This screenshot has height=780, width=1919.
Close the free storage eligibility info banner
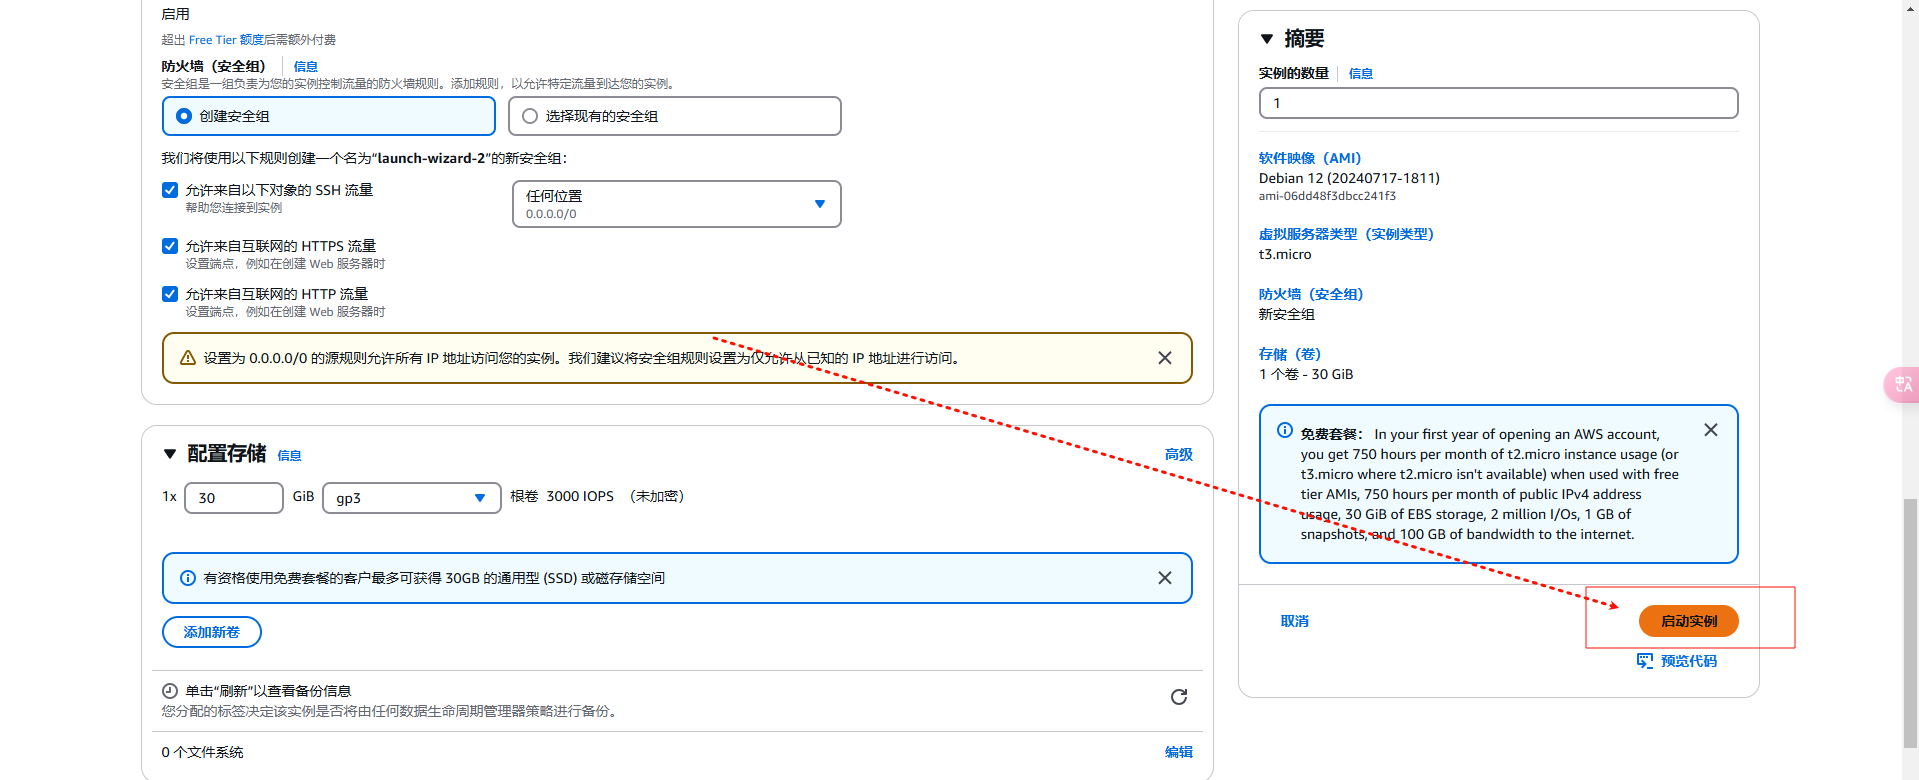[x=1164, y=578]
